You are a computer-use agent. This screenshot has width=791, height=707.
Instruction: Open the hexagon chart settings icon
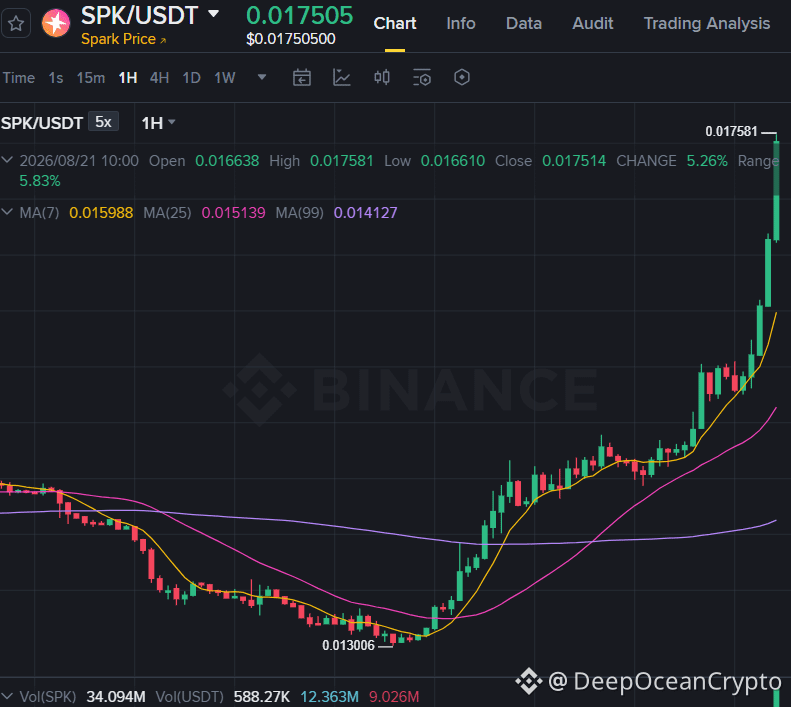[462, 77]
